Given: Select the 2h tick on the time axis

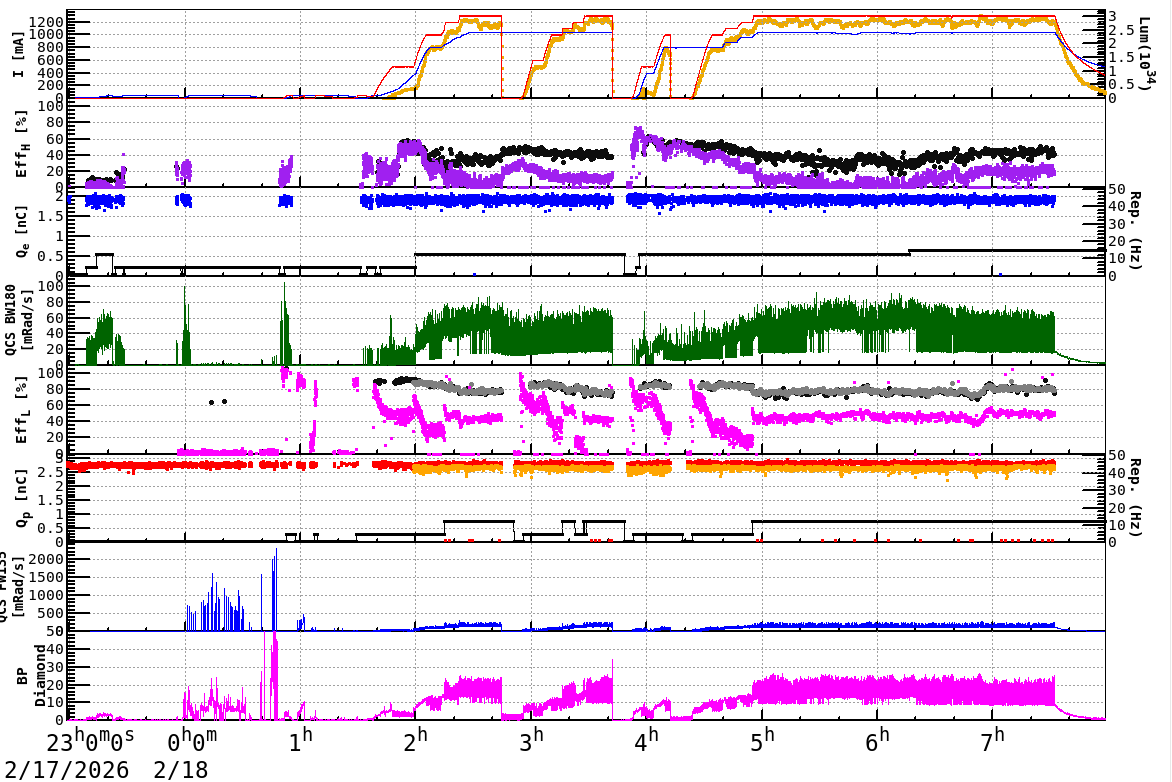Looking at the screenshot, I should click(416, 743).
